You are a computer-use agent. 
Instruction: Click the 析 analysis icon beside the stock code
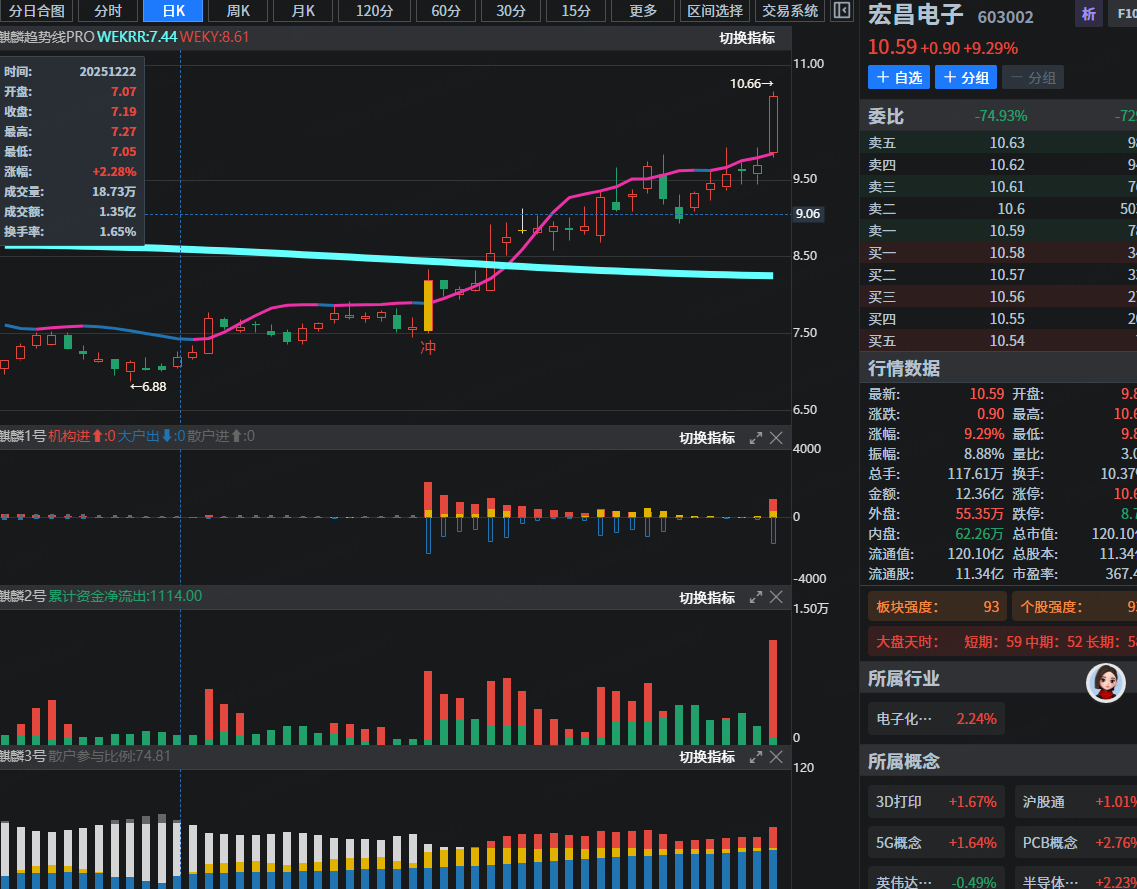tap(1088, 15)
